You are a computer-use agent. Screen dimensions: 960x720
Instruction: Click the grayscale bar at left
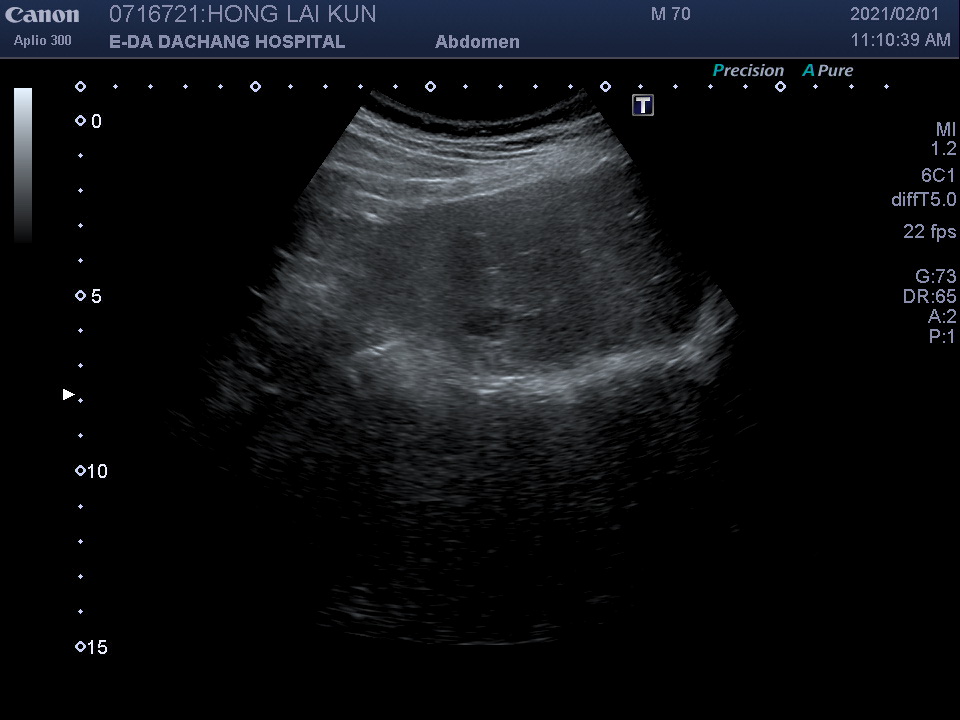click(x=23, y=165)
